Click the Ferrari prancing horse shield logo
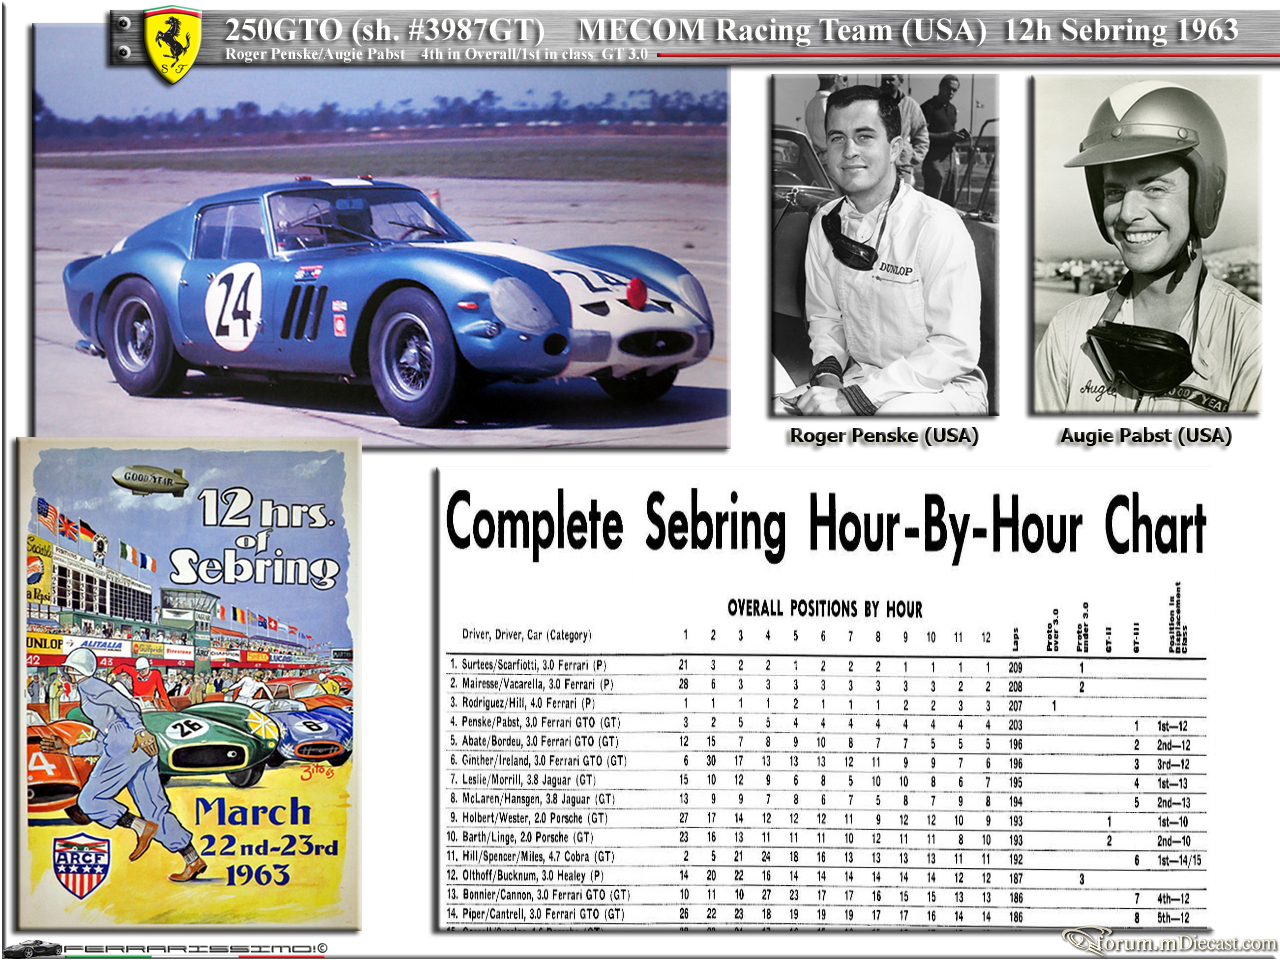The height and width of the screenshot is (960, 1280). 172,43
